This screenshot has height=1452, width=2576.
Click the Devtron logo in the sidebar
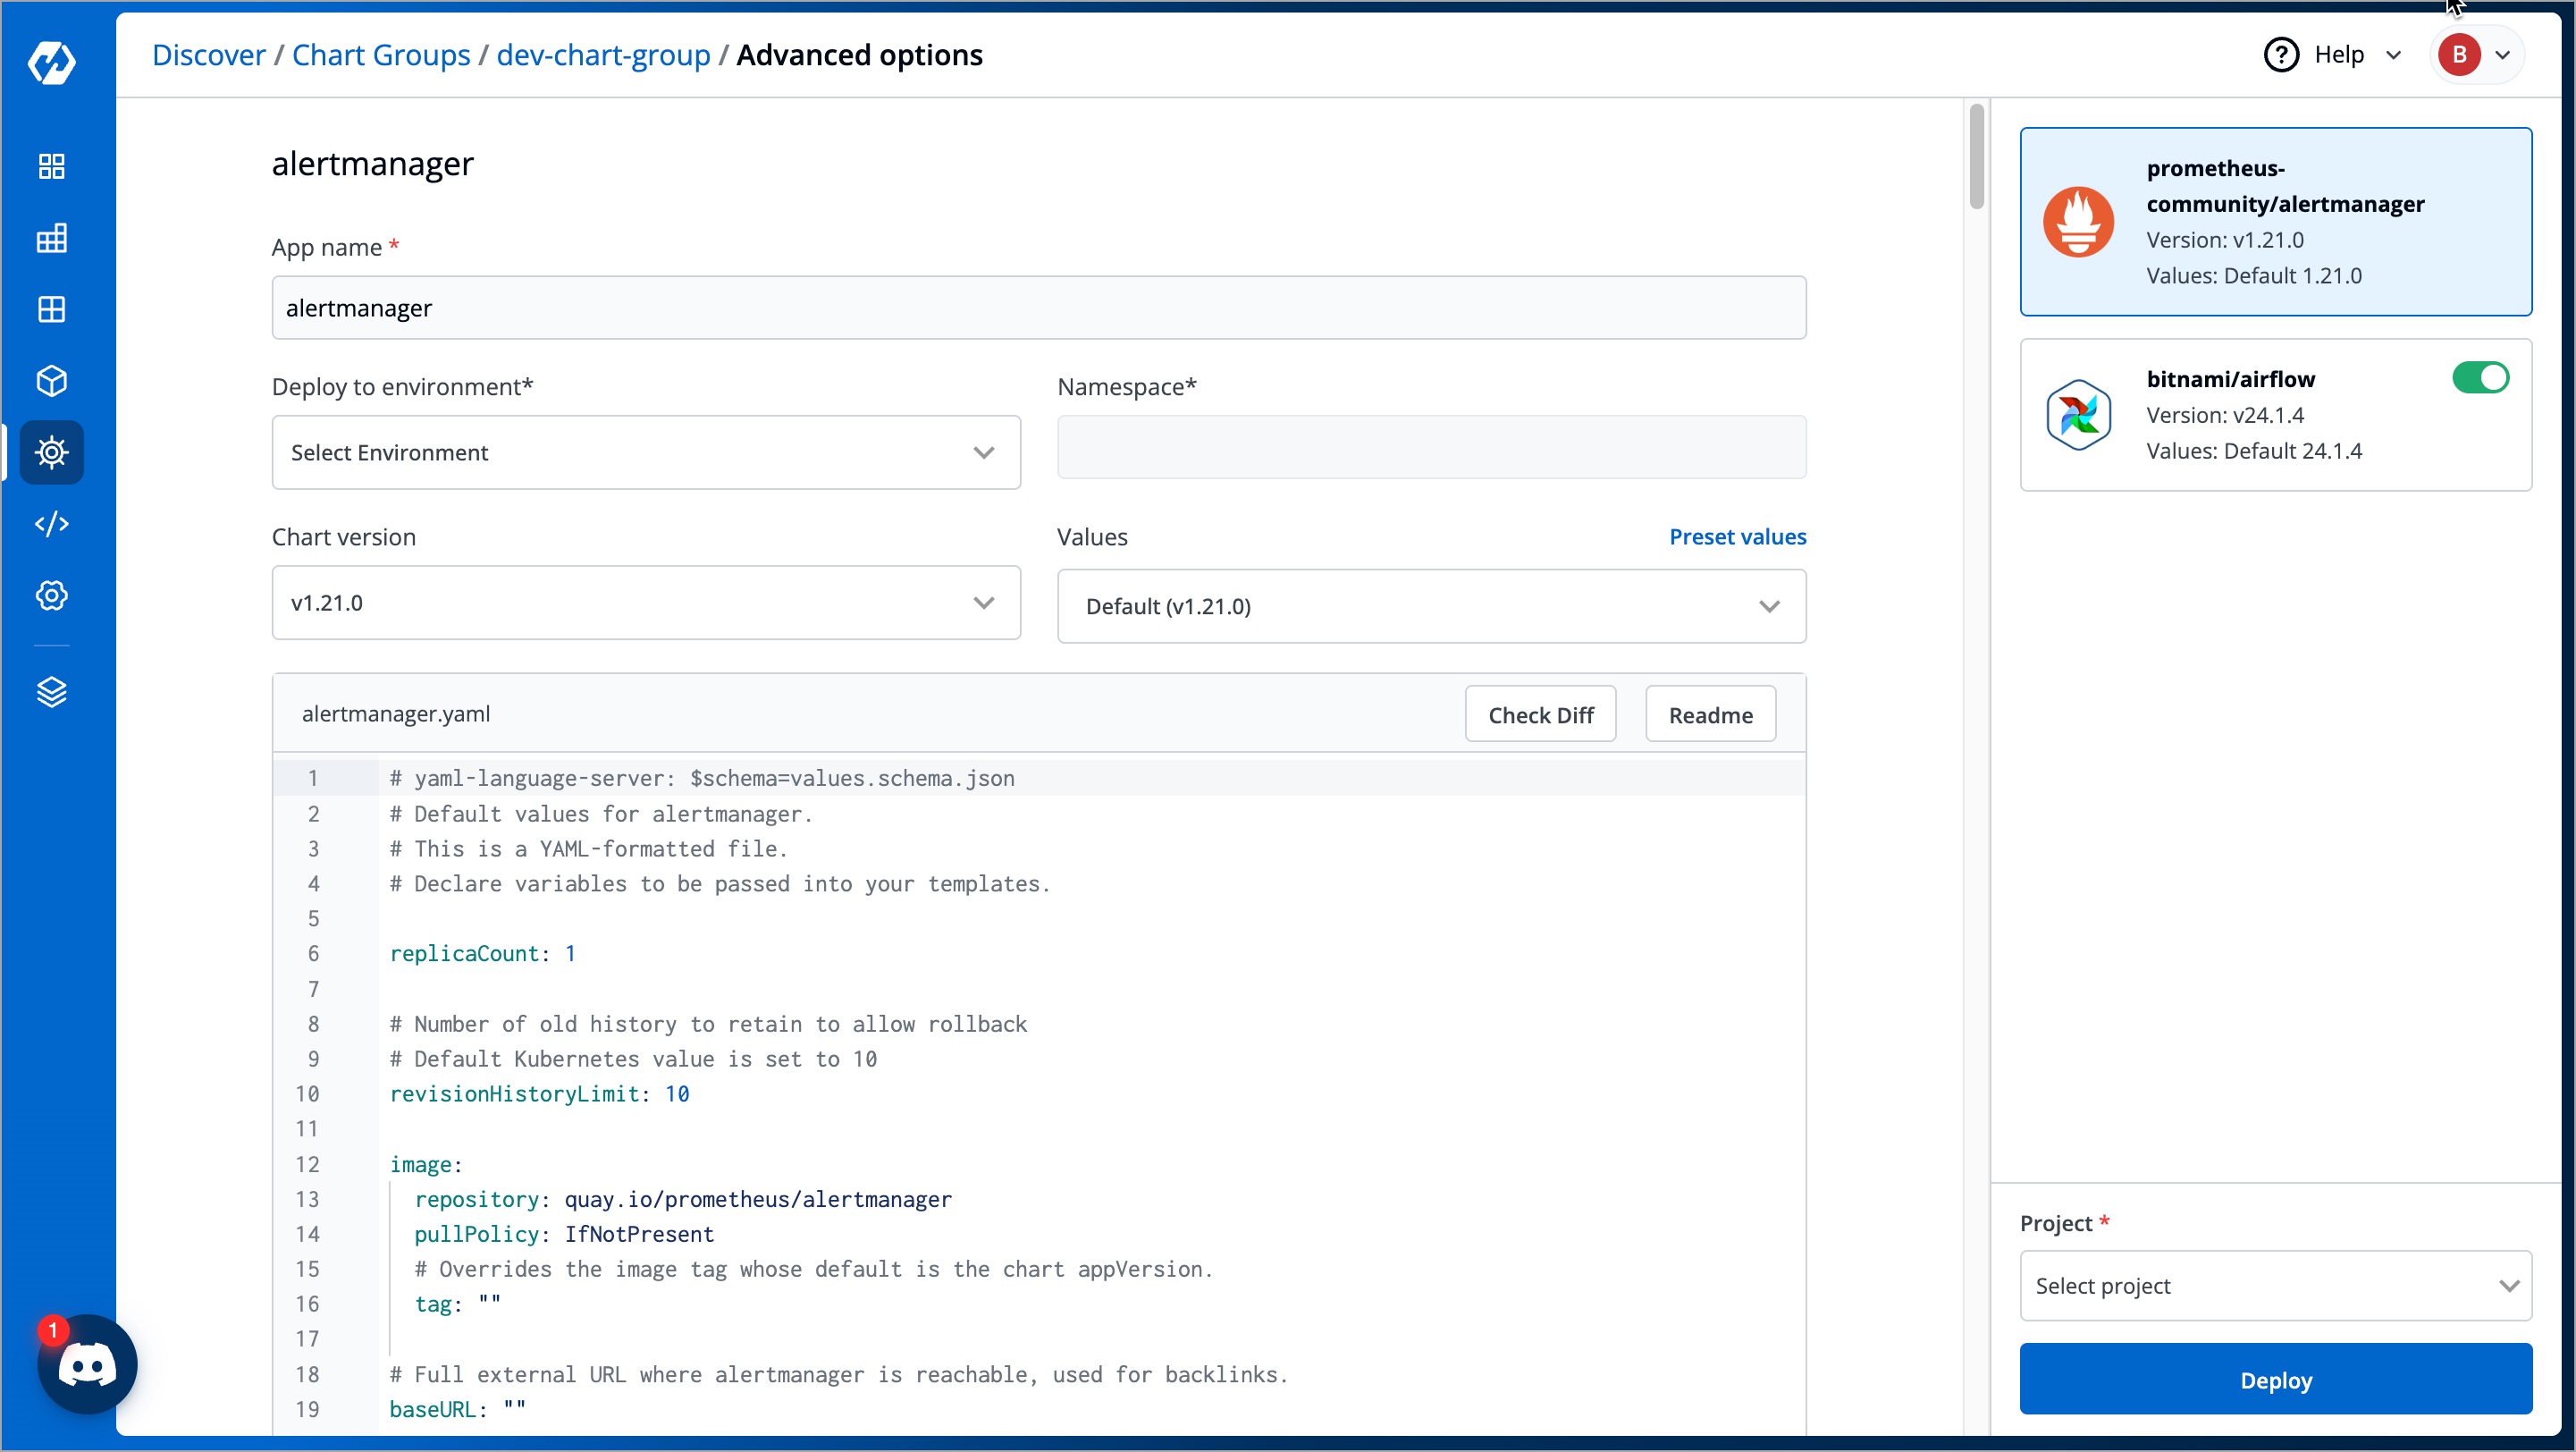point(52,63)
